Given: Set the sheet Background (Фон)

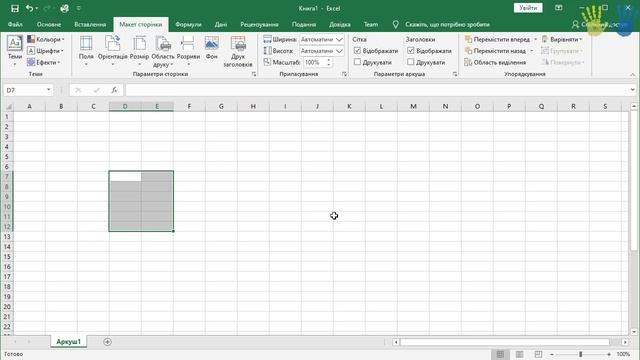Looking at the screenshot, I should click(x=211, y=49).
